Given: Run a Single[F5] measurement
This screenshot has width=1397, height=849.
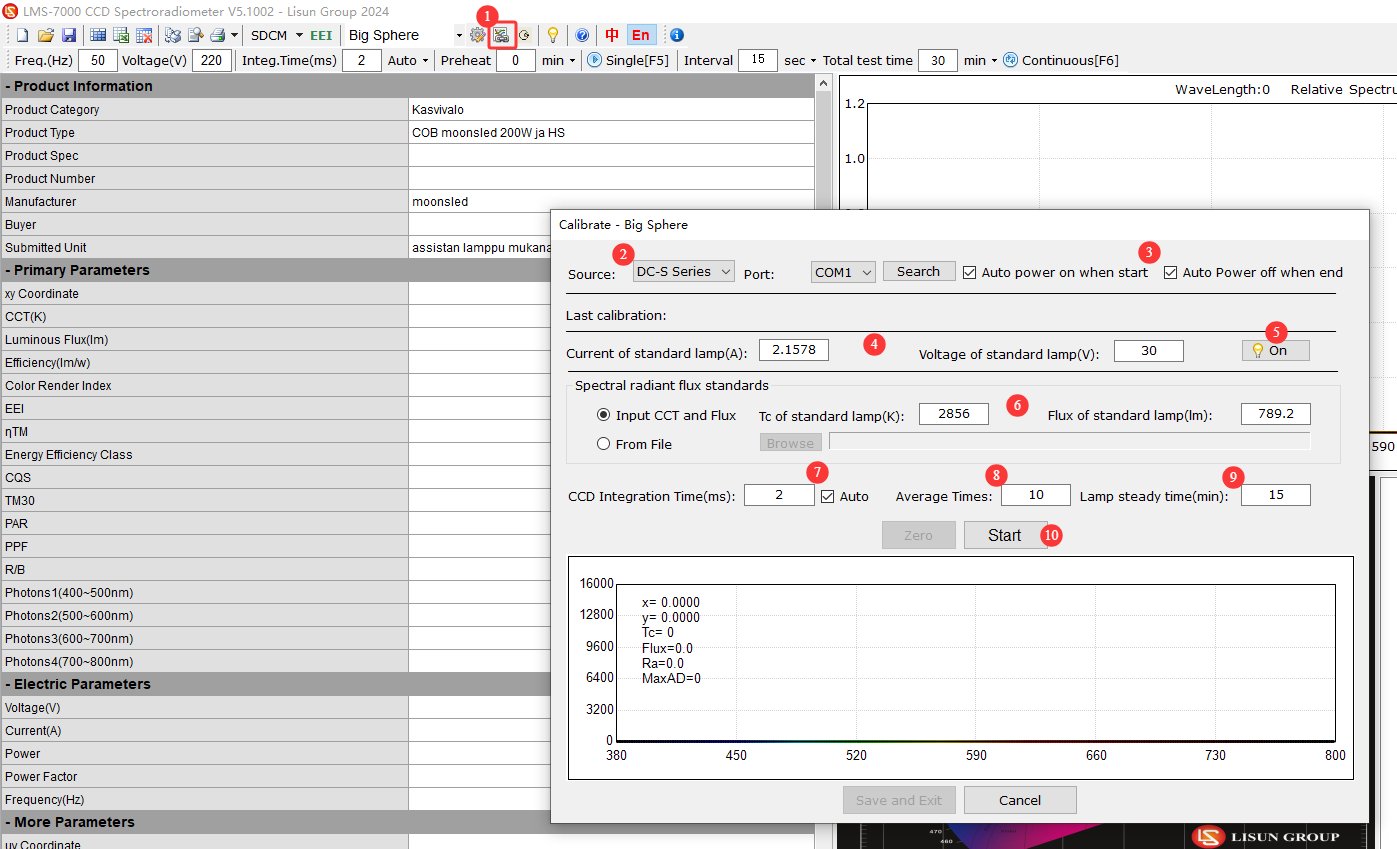Looking at the screenshot, I should (x=628, y=60).
